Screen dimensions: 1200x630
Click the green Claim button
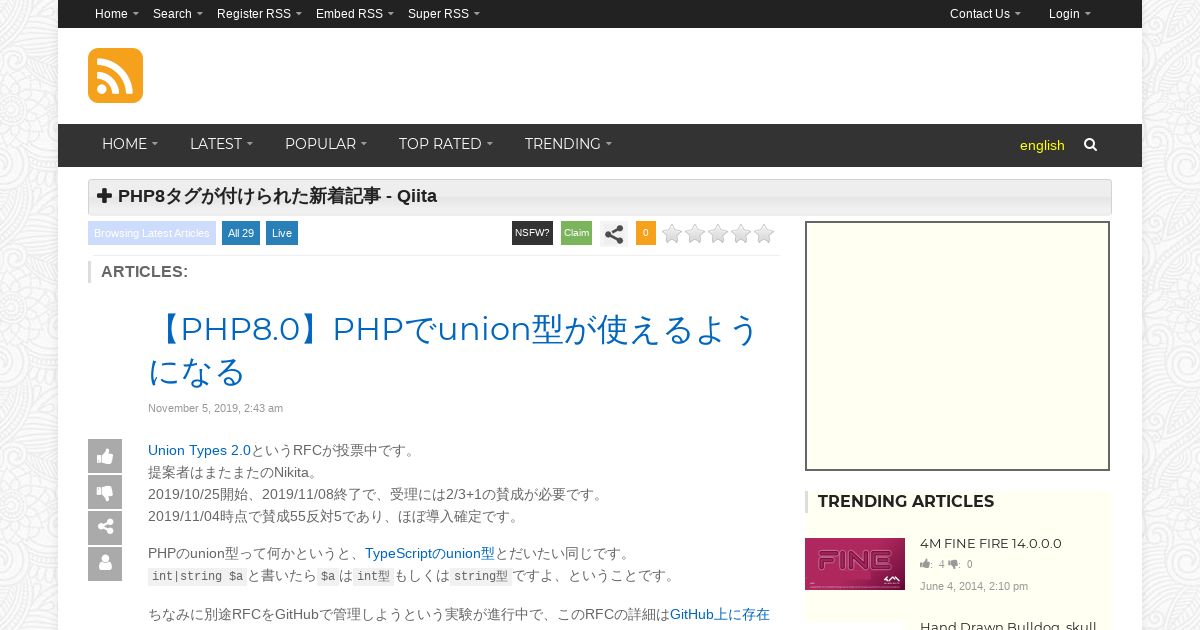(x=576, y=233)
